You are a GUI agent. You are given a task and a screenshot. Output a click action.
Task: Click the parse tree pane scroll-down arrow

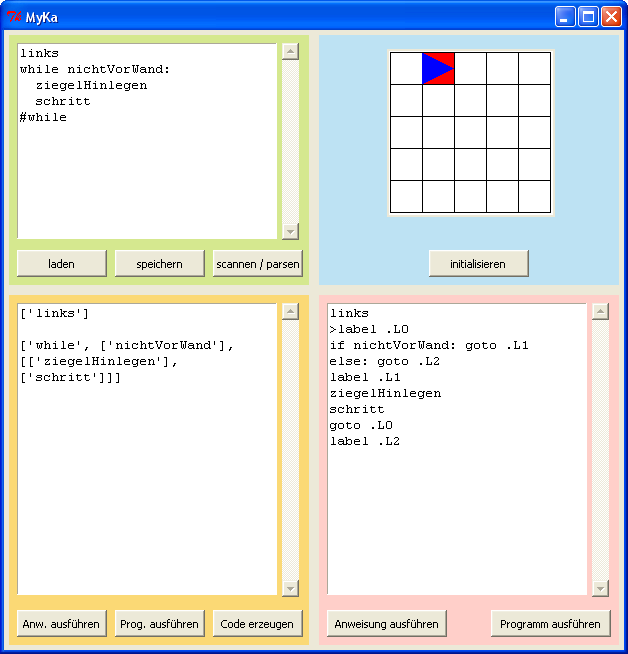(x=290, y=589)
